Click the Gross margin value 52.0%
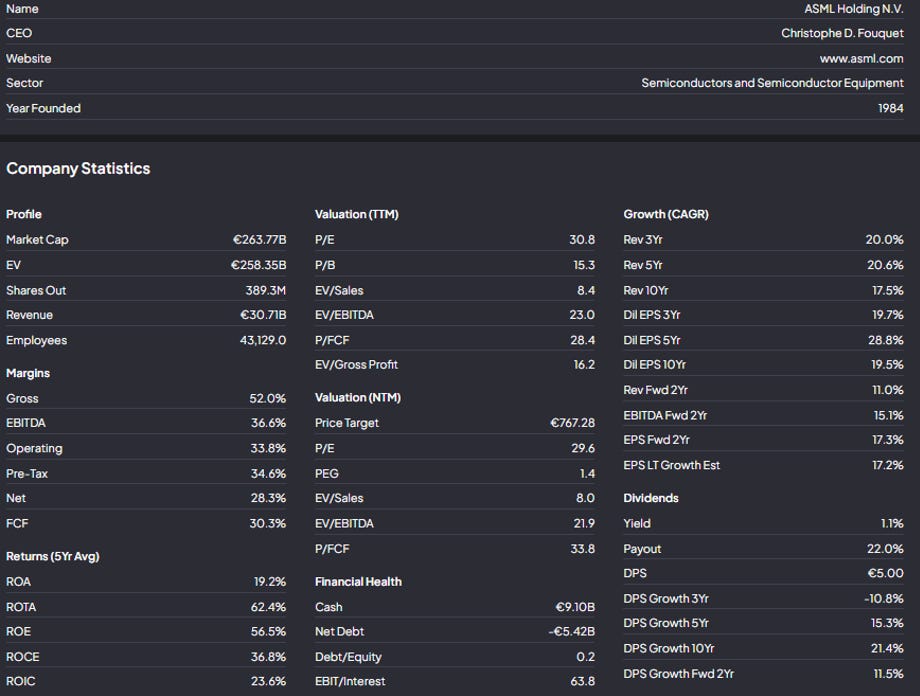This screenshot has height=696, width=920. (x=268, y=398)
